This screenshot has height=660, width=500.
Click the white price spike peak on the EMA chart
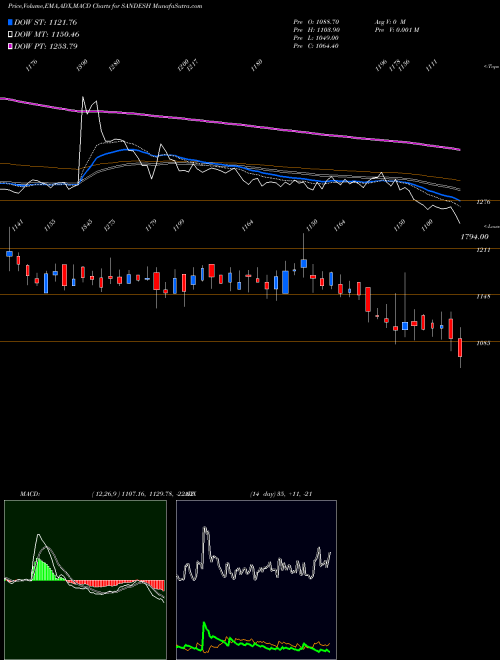pos(83,98)
